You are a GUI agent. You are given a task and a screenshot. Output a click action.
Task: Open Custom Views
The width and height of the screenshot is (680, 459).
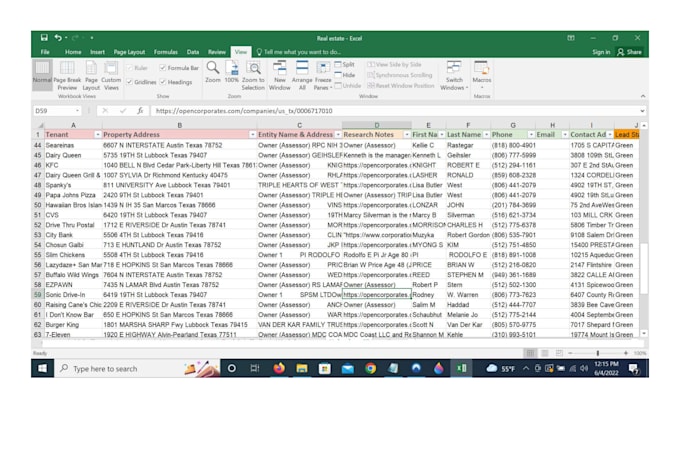pyautogui.click(x=111, y=75)
